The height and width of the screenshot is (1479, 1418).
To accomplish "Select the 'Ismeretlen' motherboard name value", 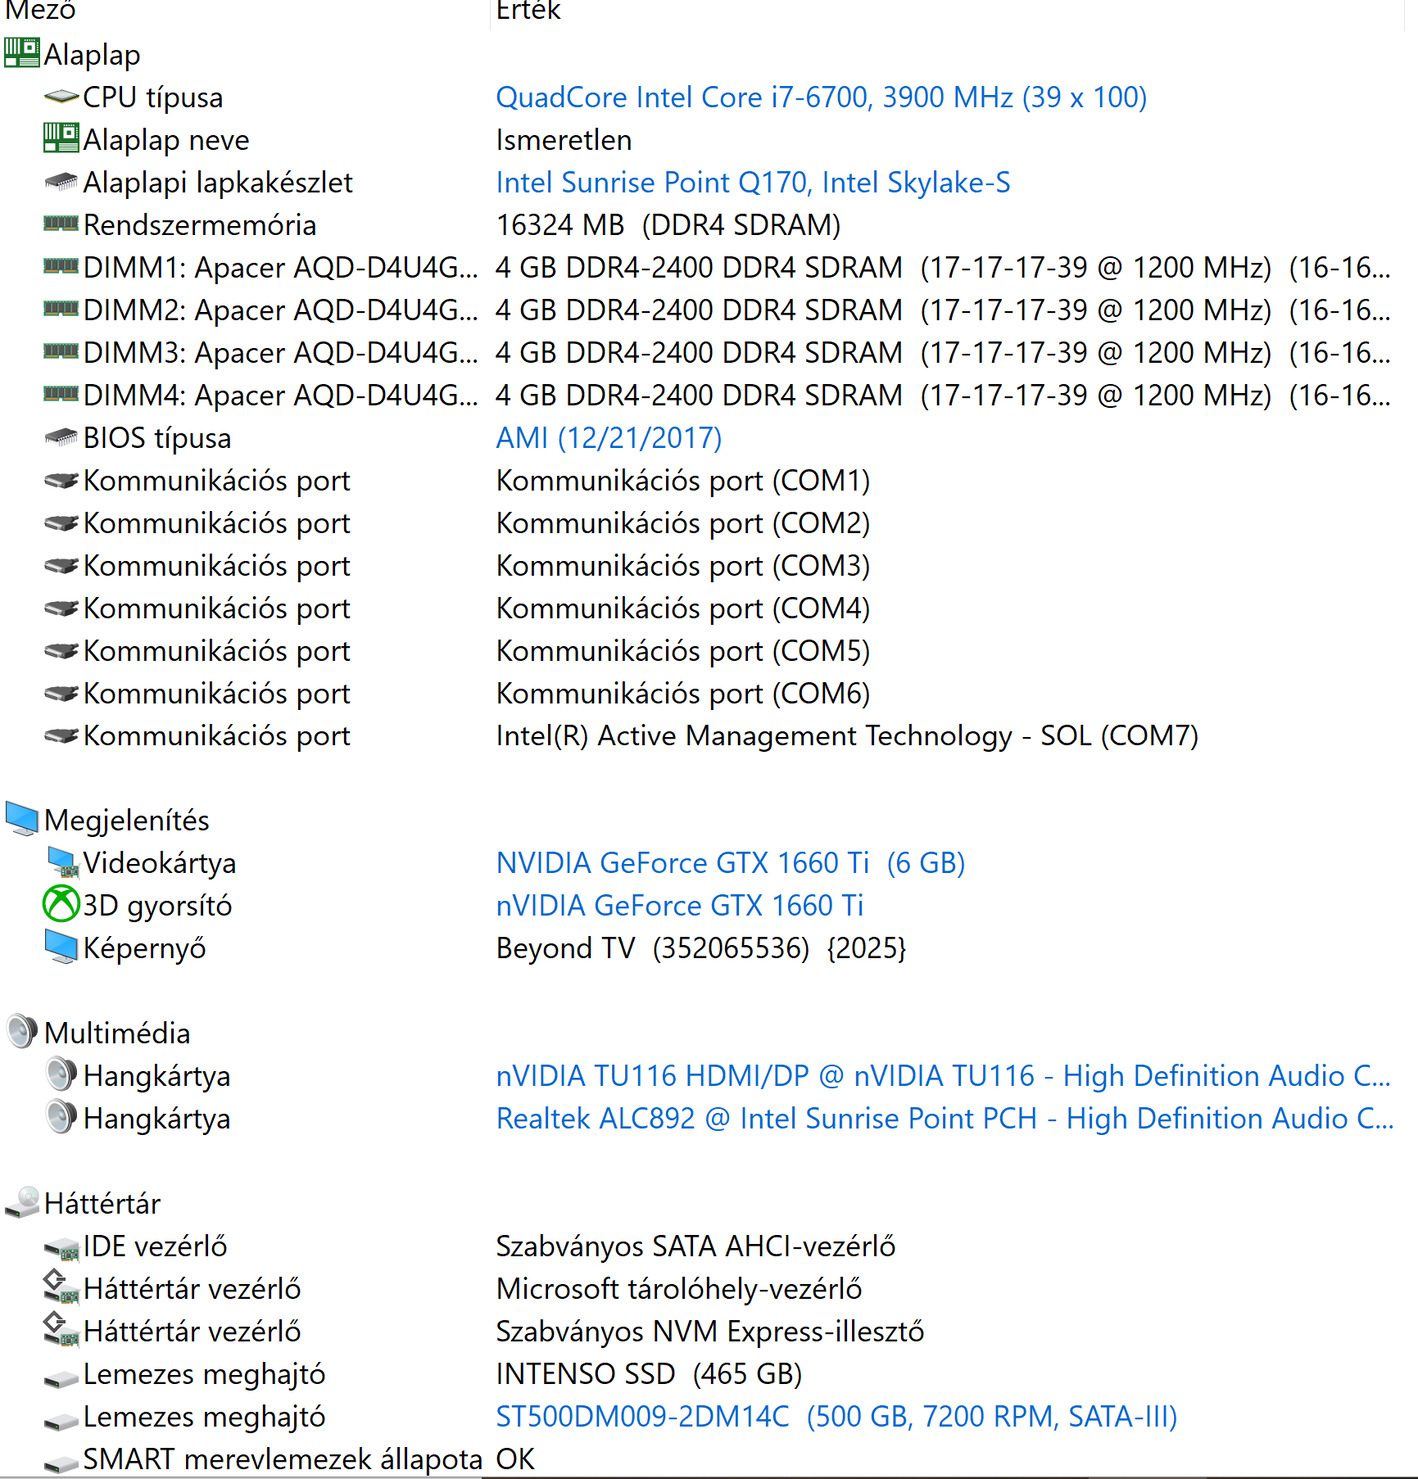I will point(564,140).
